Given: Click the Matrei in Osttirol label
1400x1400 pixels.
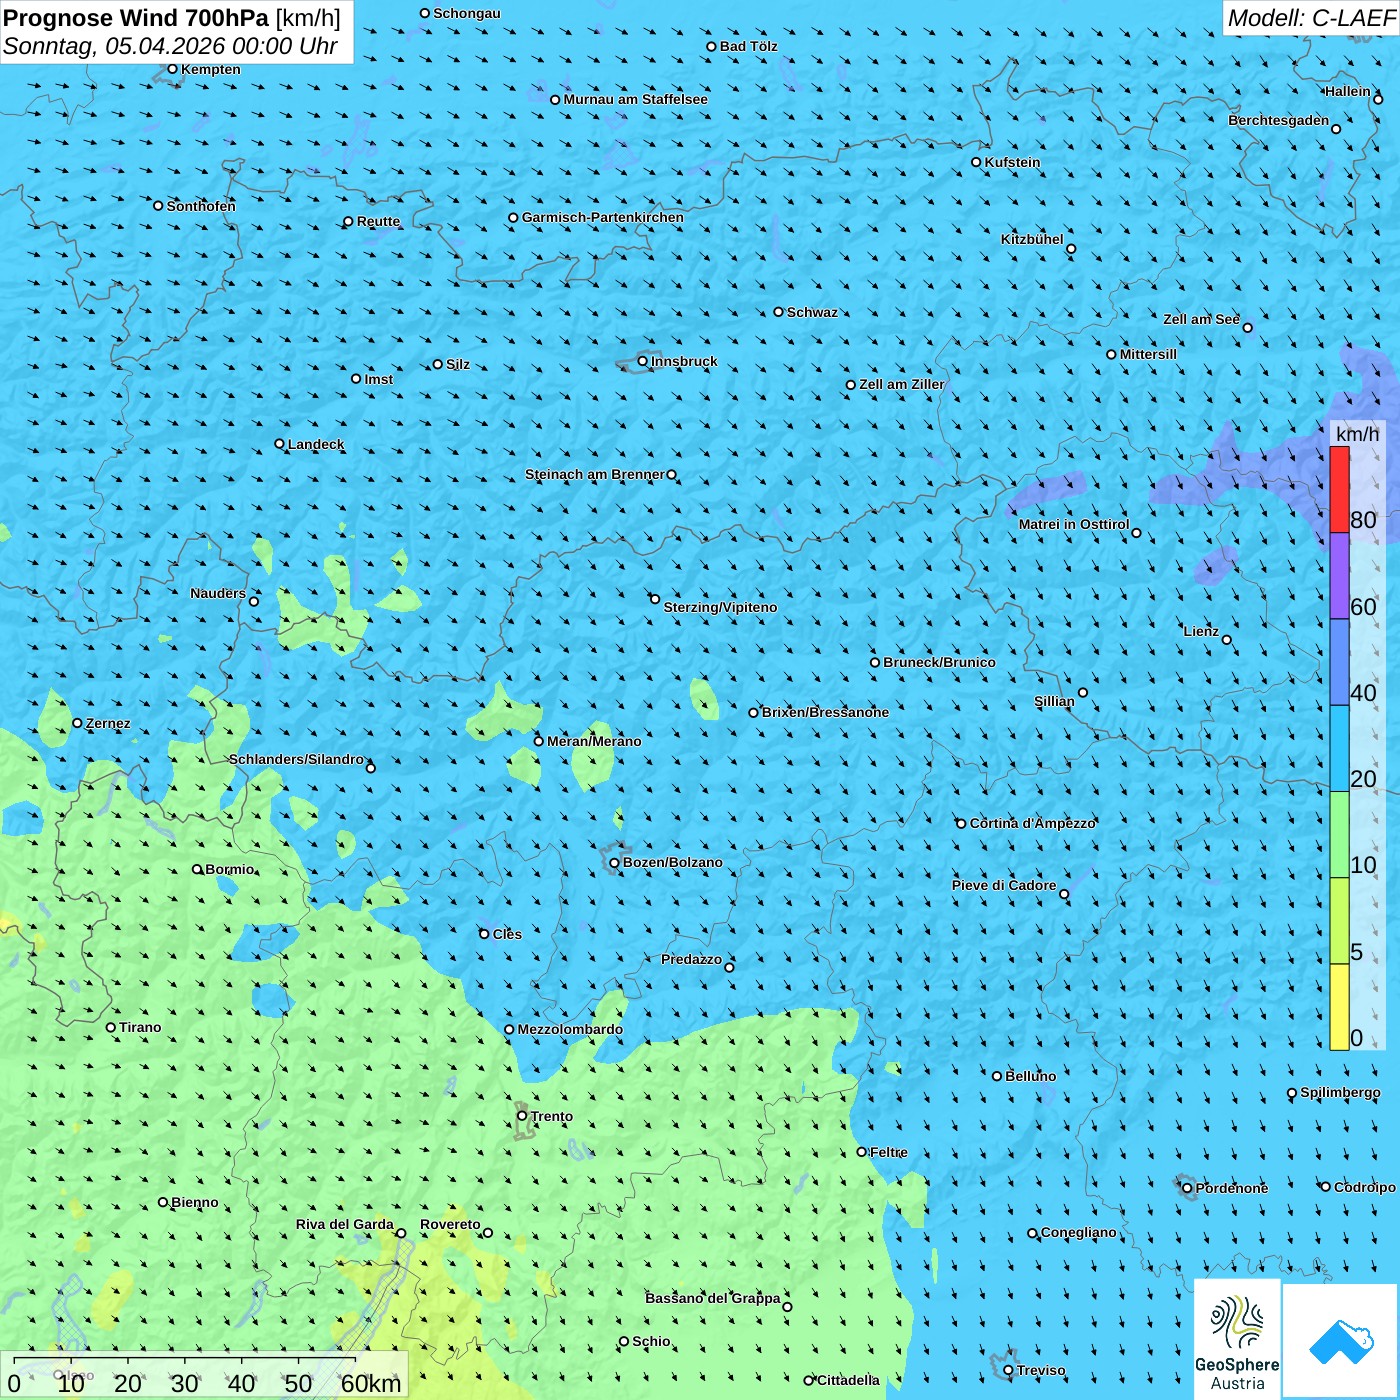Looking at the screenshot, I should (1074, 524).
